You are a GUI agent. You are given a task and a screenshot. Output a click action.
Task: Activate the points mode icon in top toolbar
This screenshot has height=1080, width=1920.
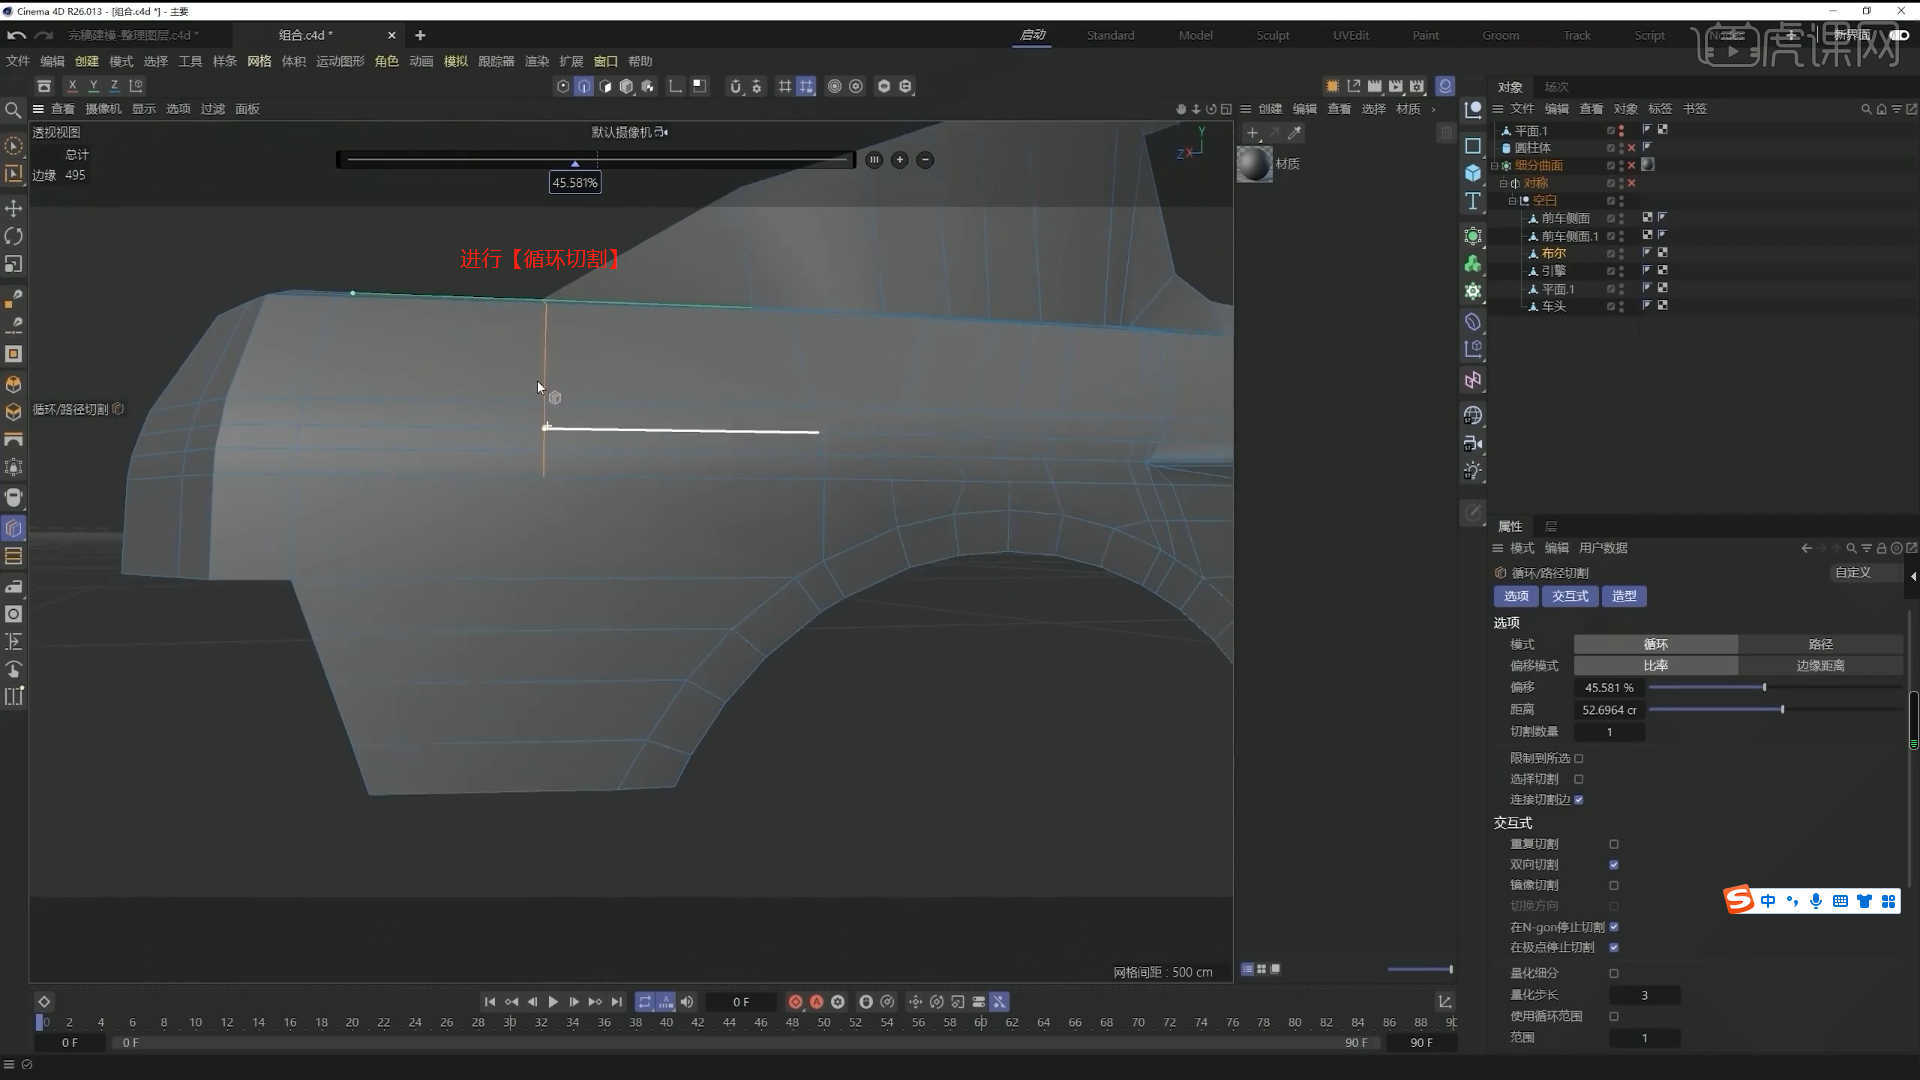563,86
